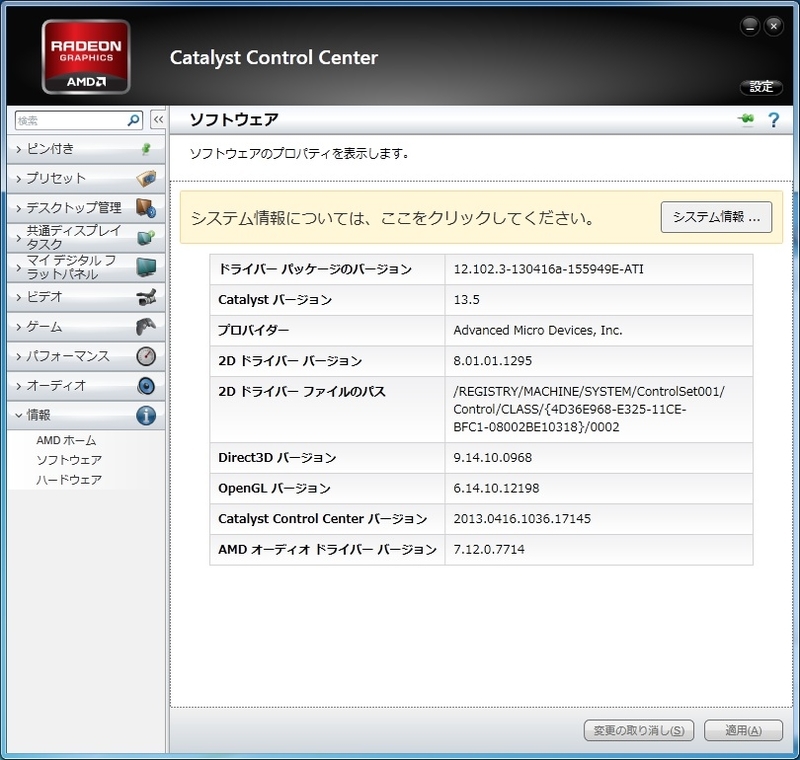Click the ソフトウェアのプロパティを表示します description text

pos(299,154)
